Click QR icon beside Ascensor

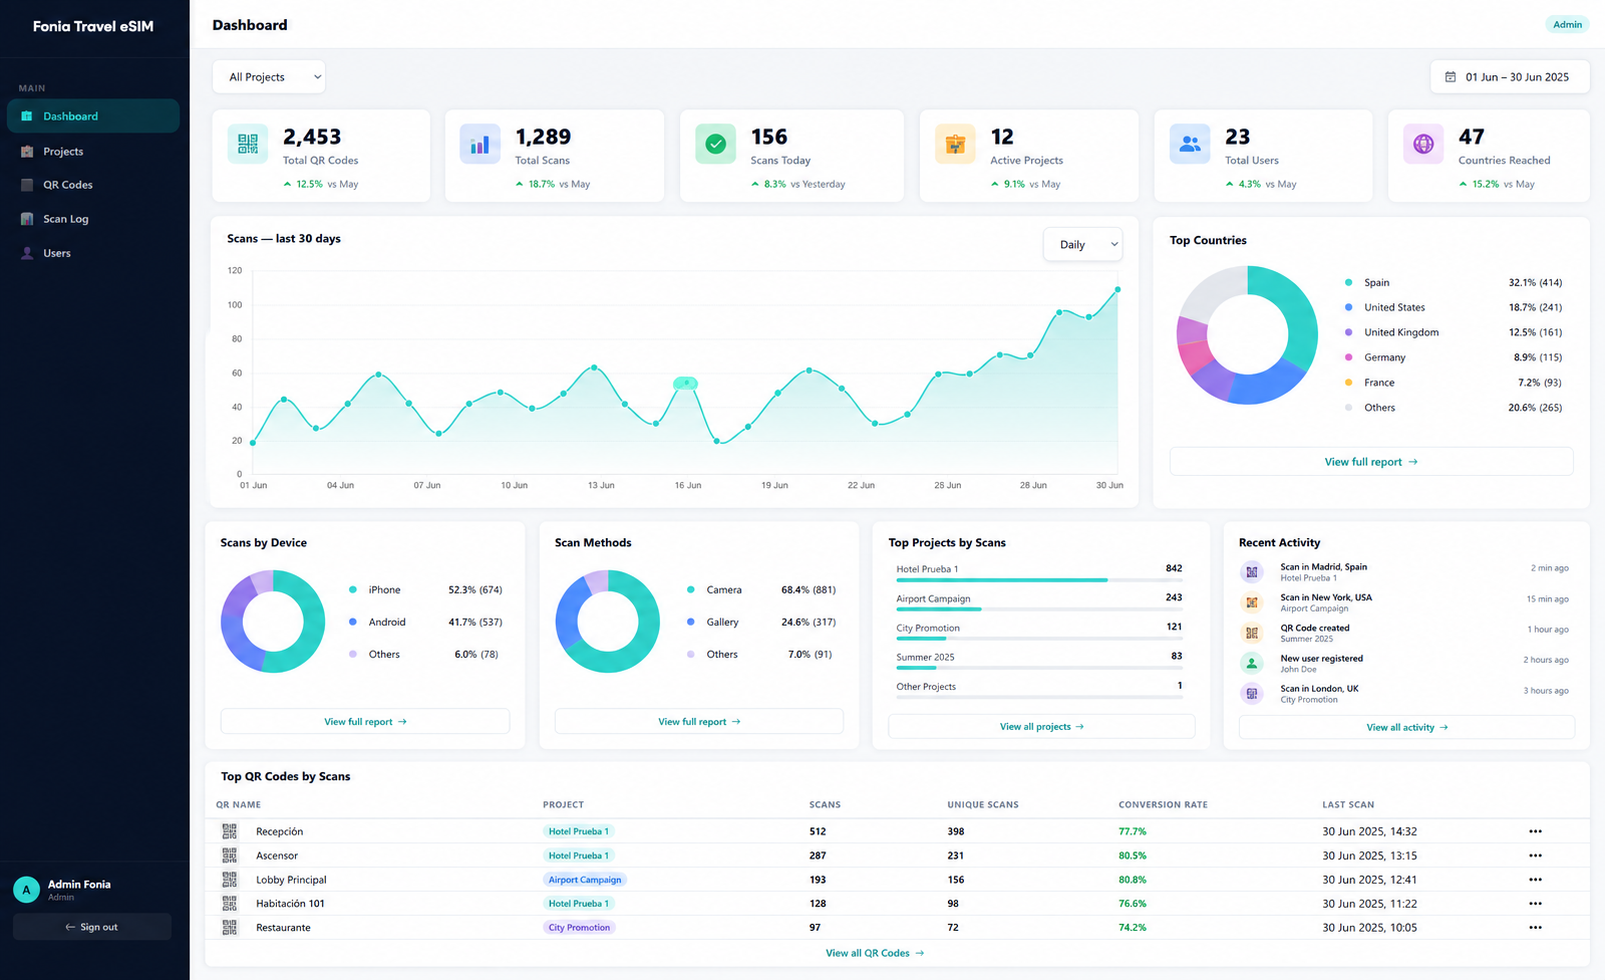230,855
